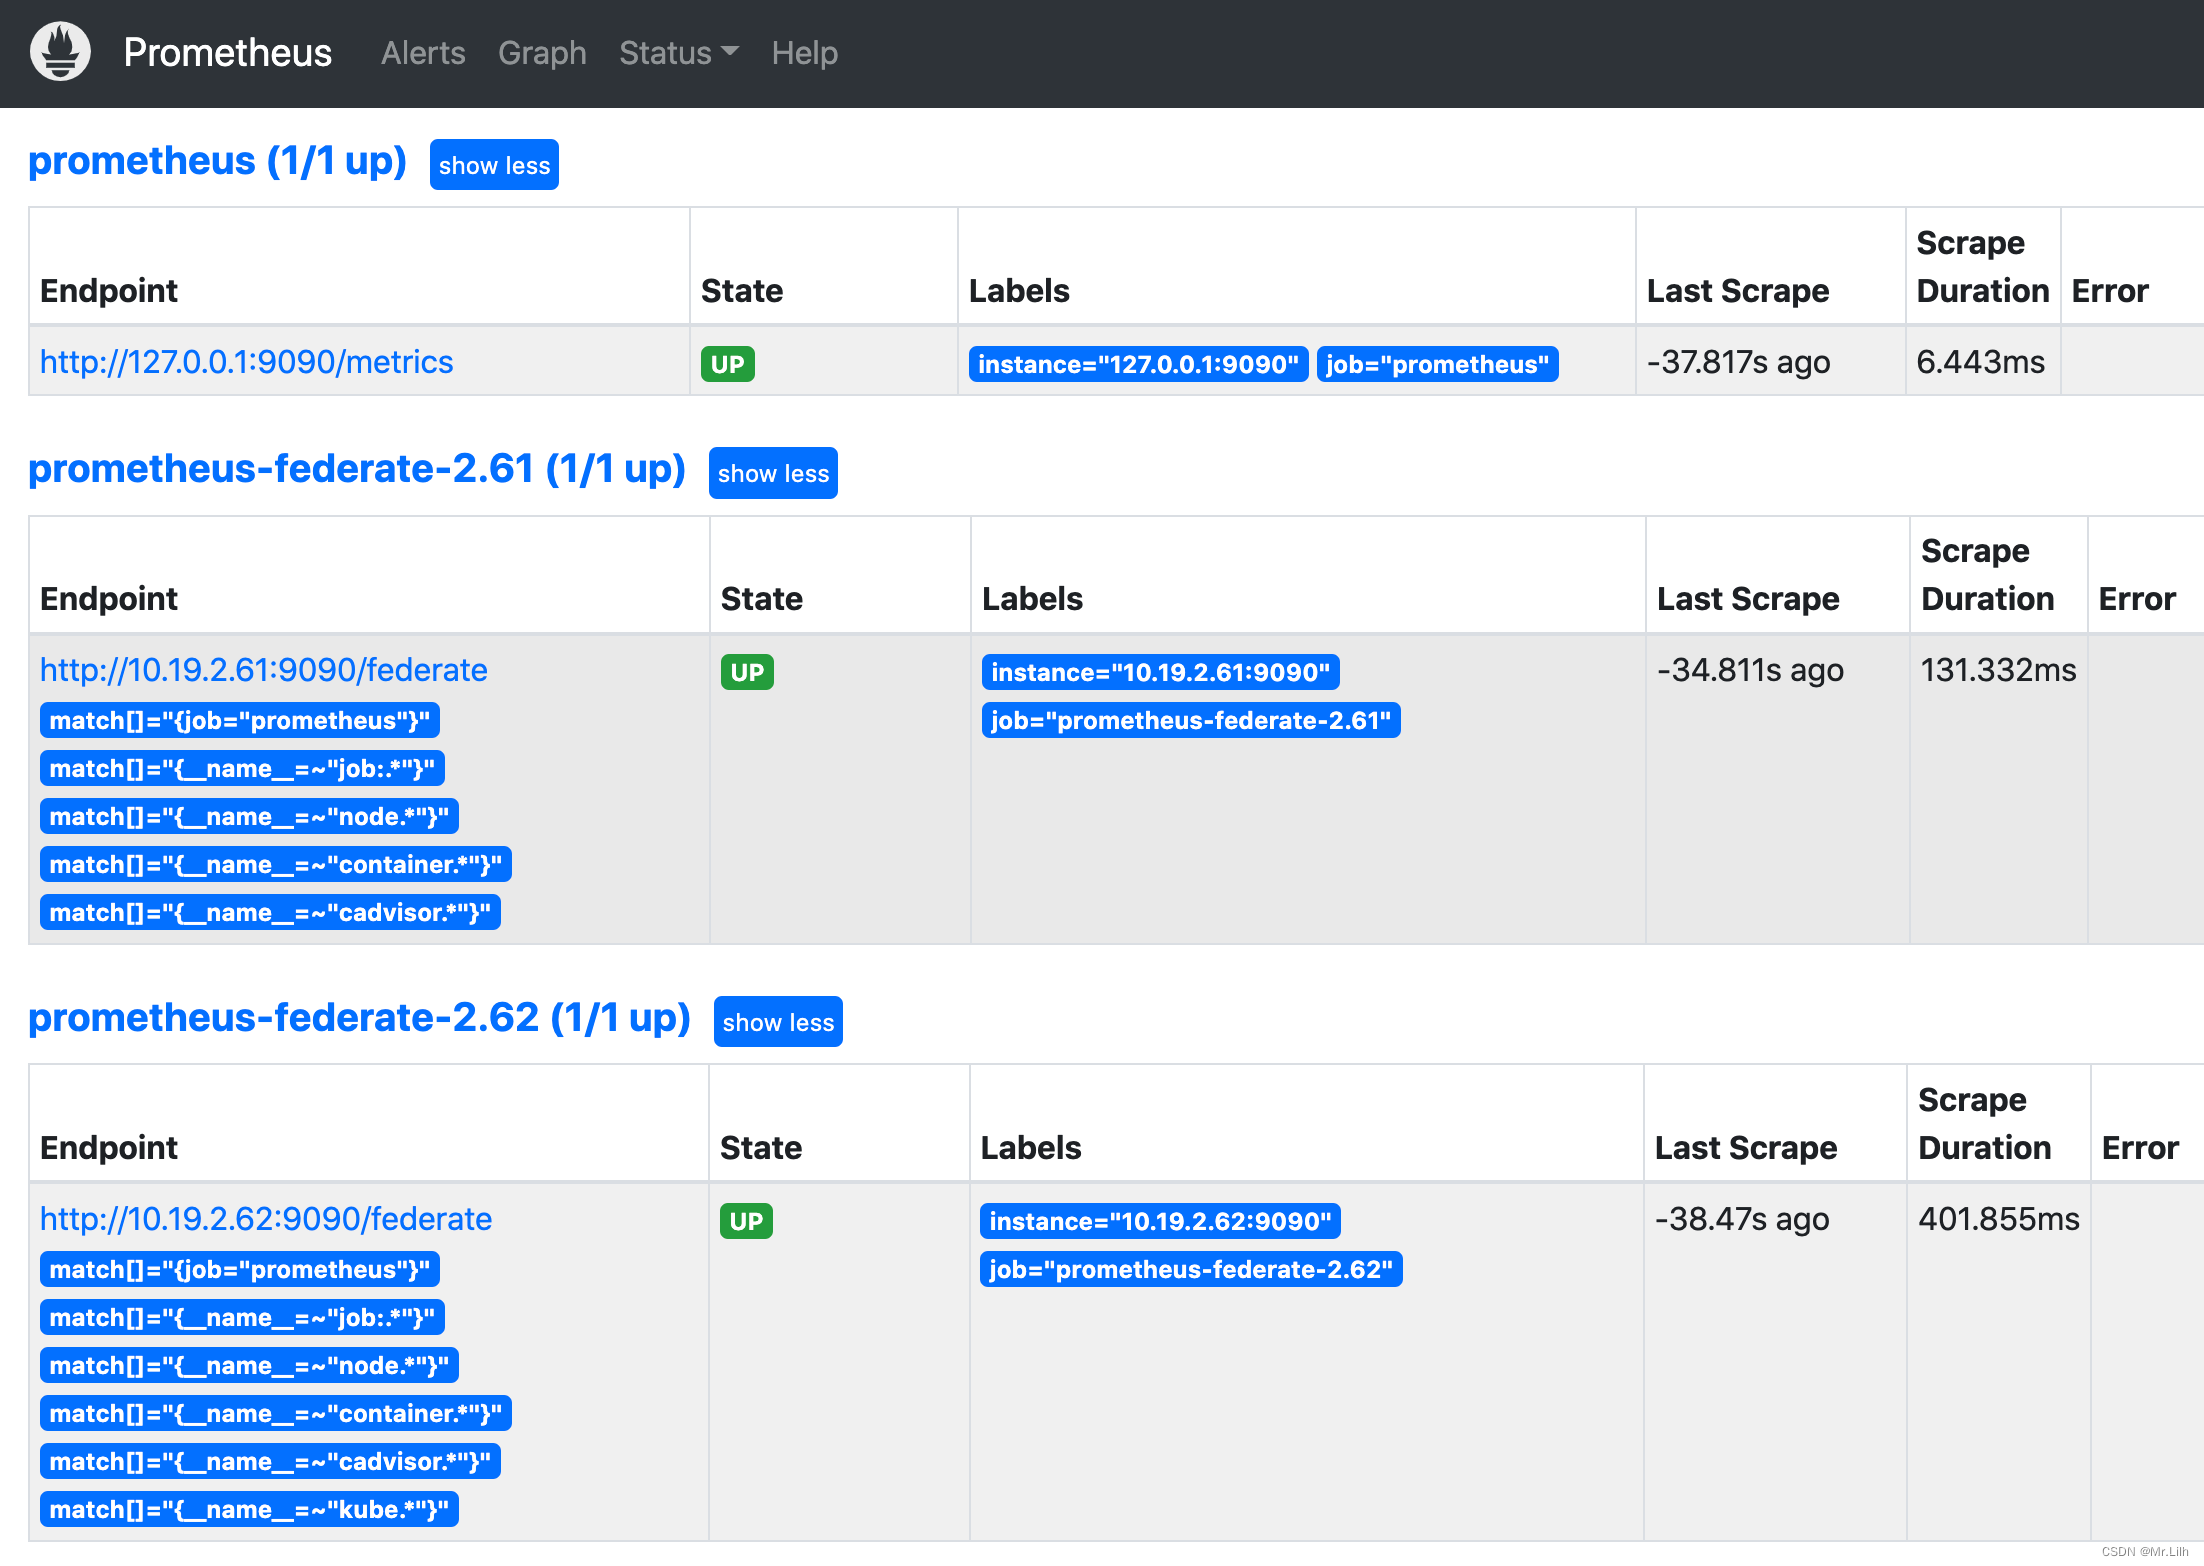Click the match[] "kube.*" badge

[249, 1509]
